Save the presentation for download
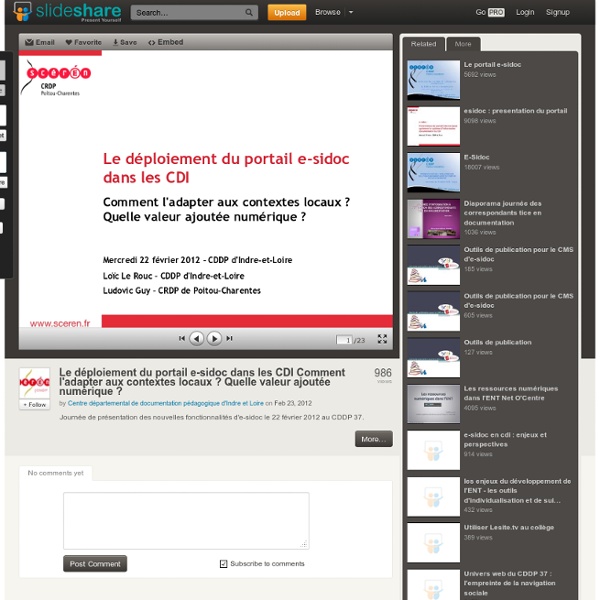Viewport: 600px width, 600px height. pyautogui.click(x=125, y=42)
